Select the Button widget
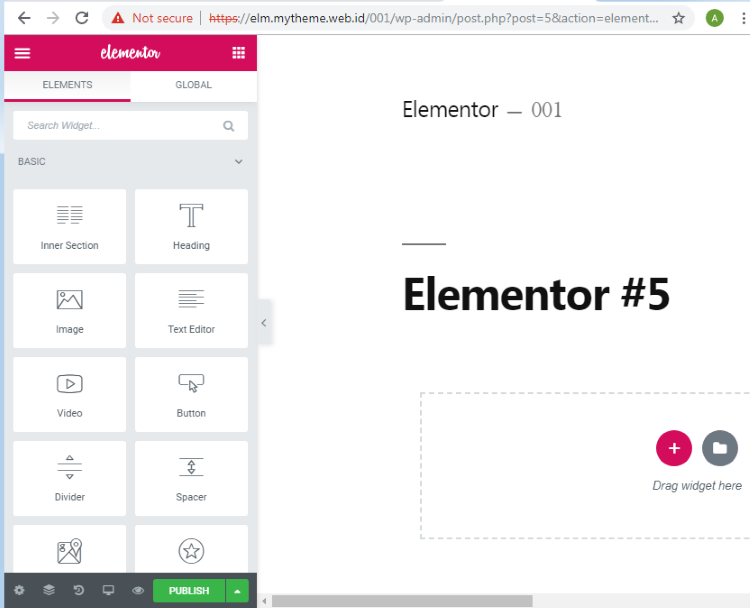Image resolution: width=750 pixels, height=608 pixels. tap(191, 394)
